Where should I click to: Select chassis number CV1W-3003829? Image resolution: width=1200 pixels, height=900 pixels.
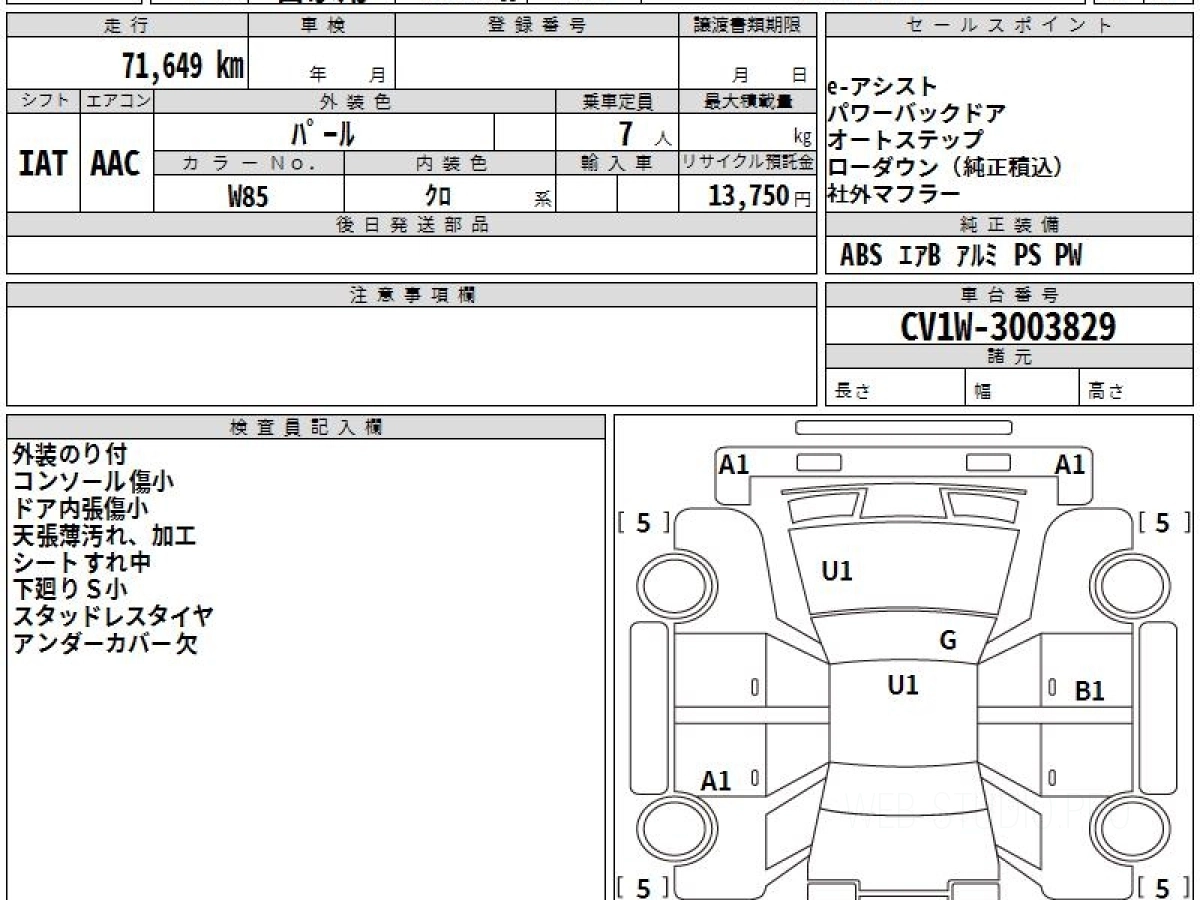pyautogui.click(x=1008, y=327)
